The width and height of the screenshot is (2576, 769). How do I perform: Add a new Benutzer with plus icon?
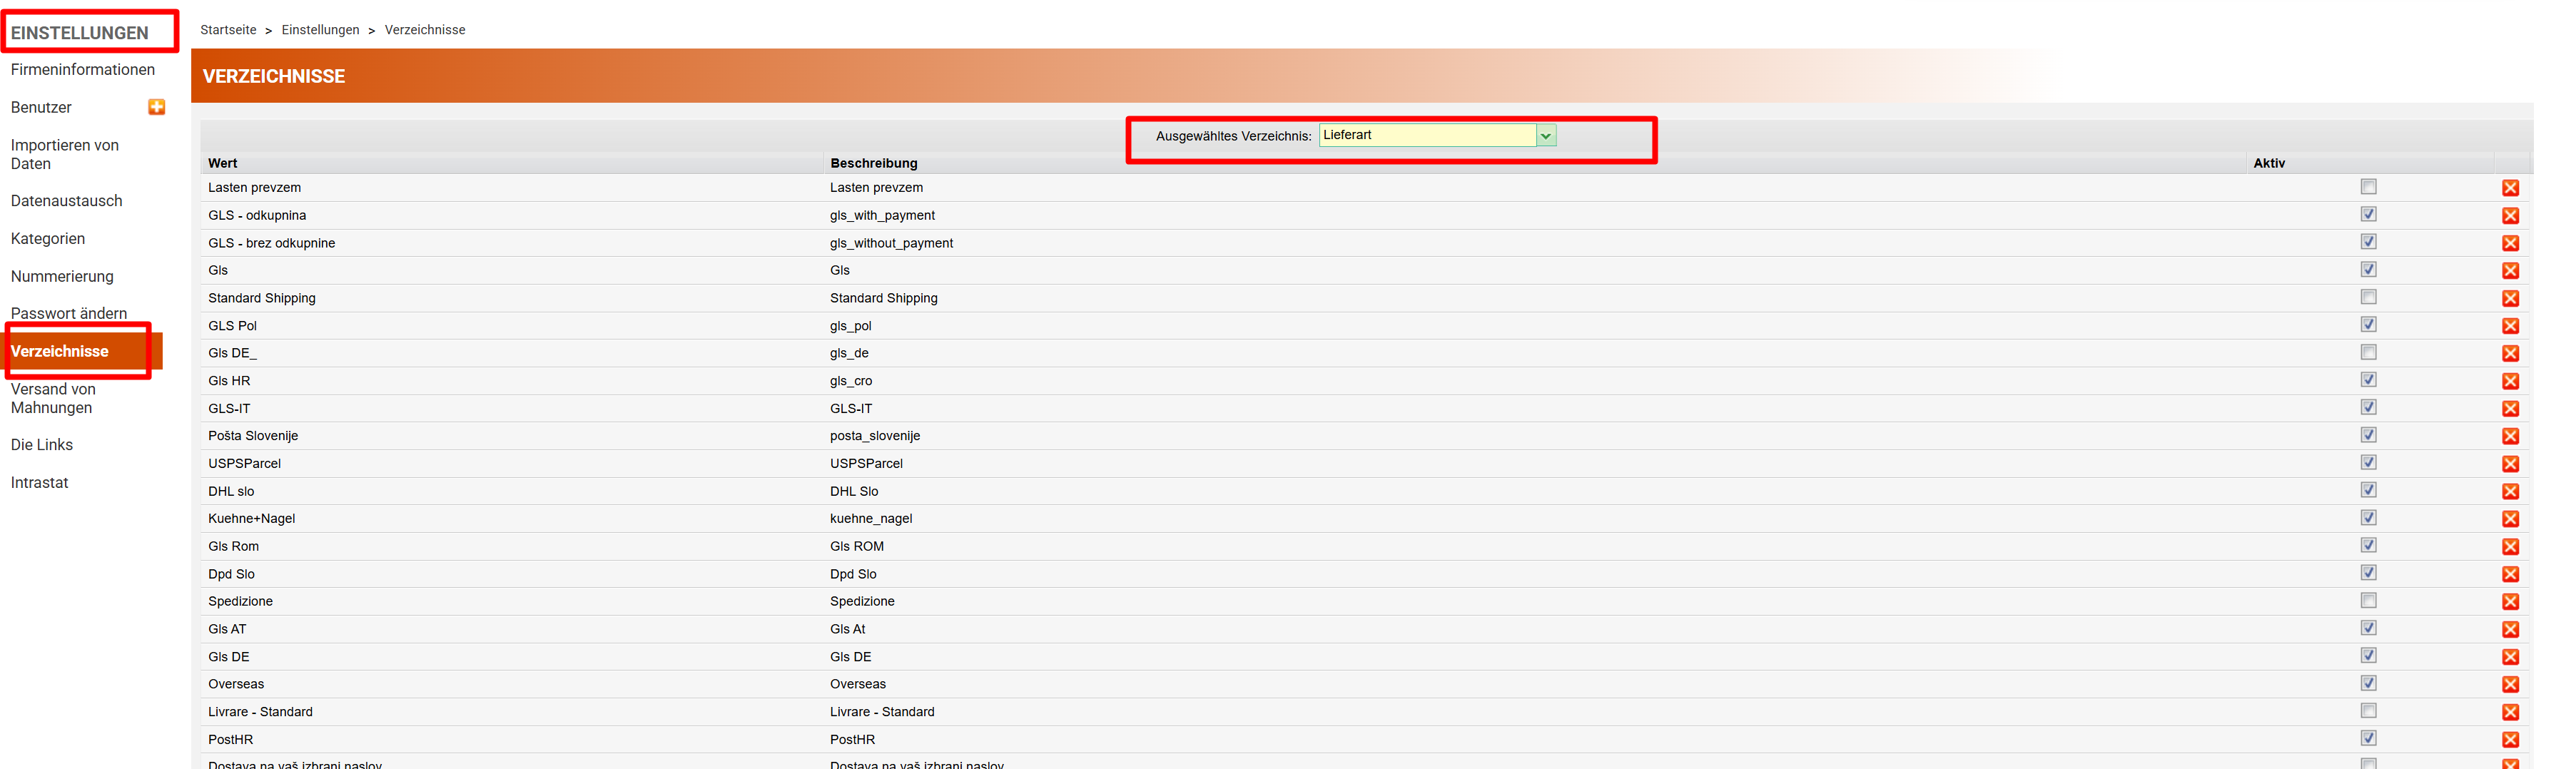click(x=157, y=107)
